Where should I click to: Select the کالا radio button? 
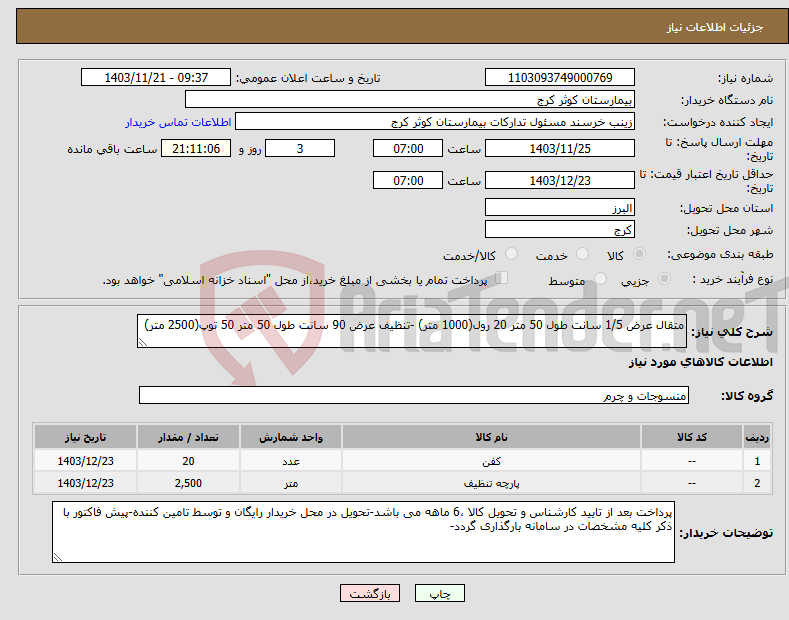coord(639,254)
